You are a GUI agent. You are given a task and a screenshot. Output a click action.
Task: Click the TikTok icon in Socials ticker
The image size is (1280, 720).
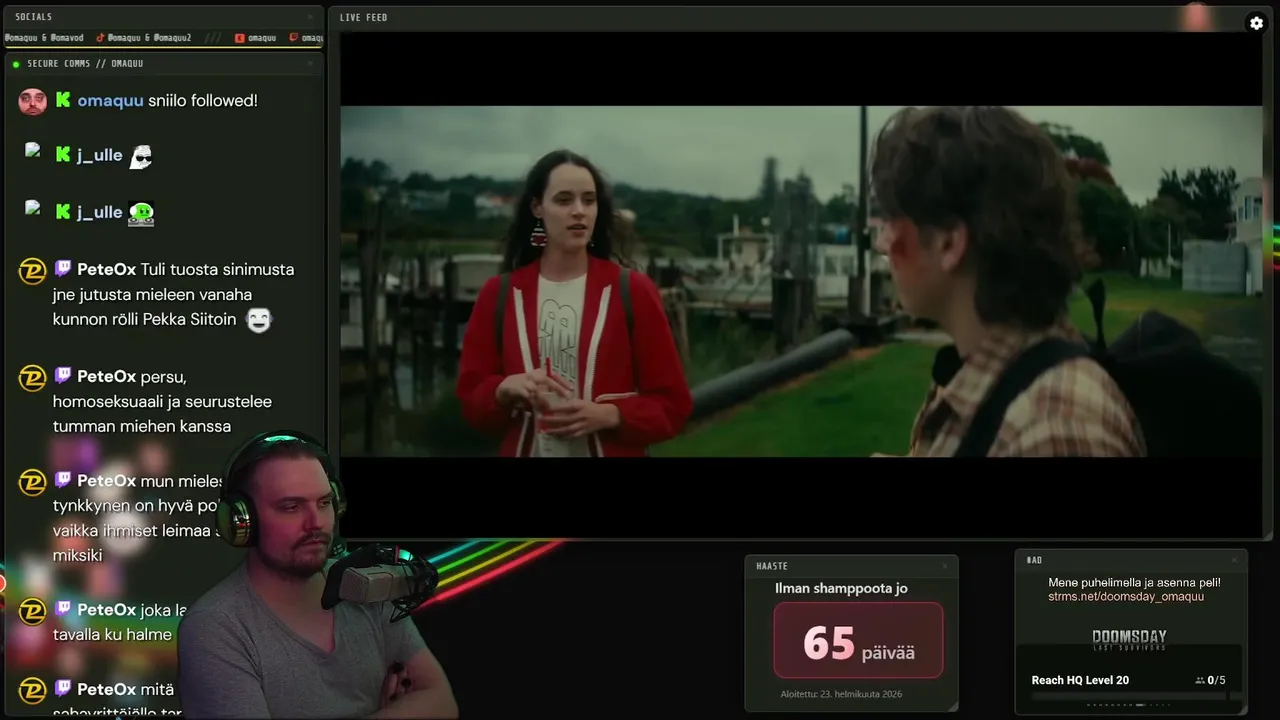(100, 38)
